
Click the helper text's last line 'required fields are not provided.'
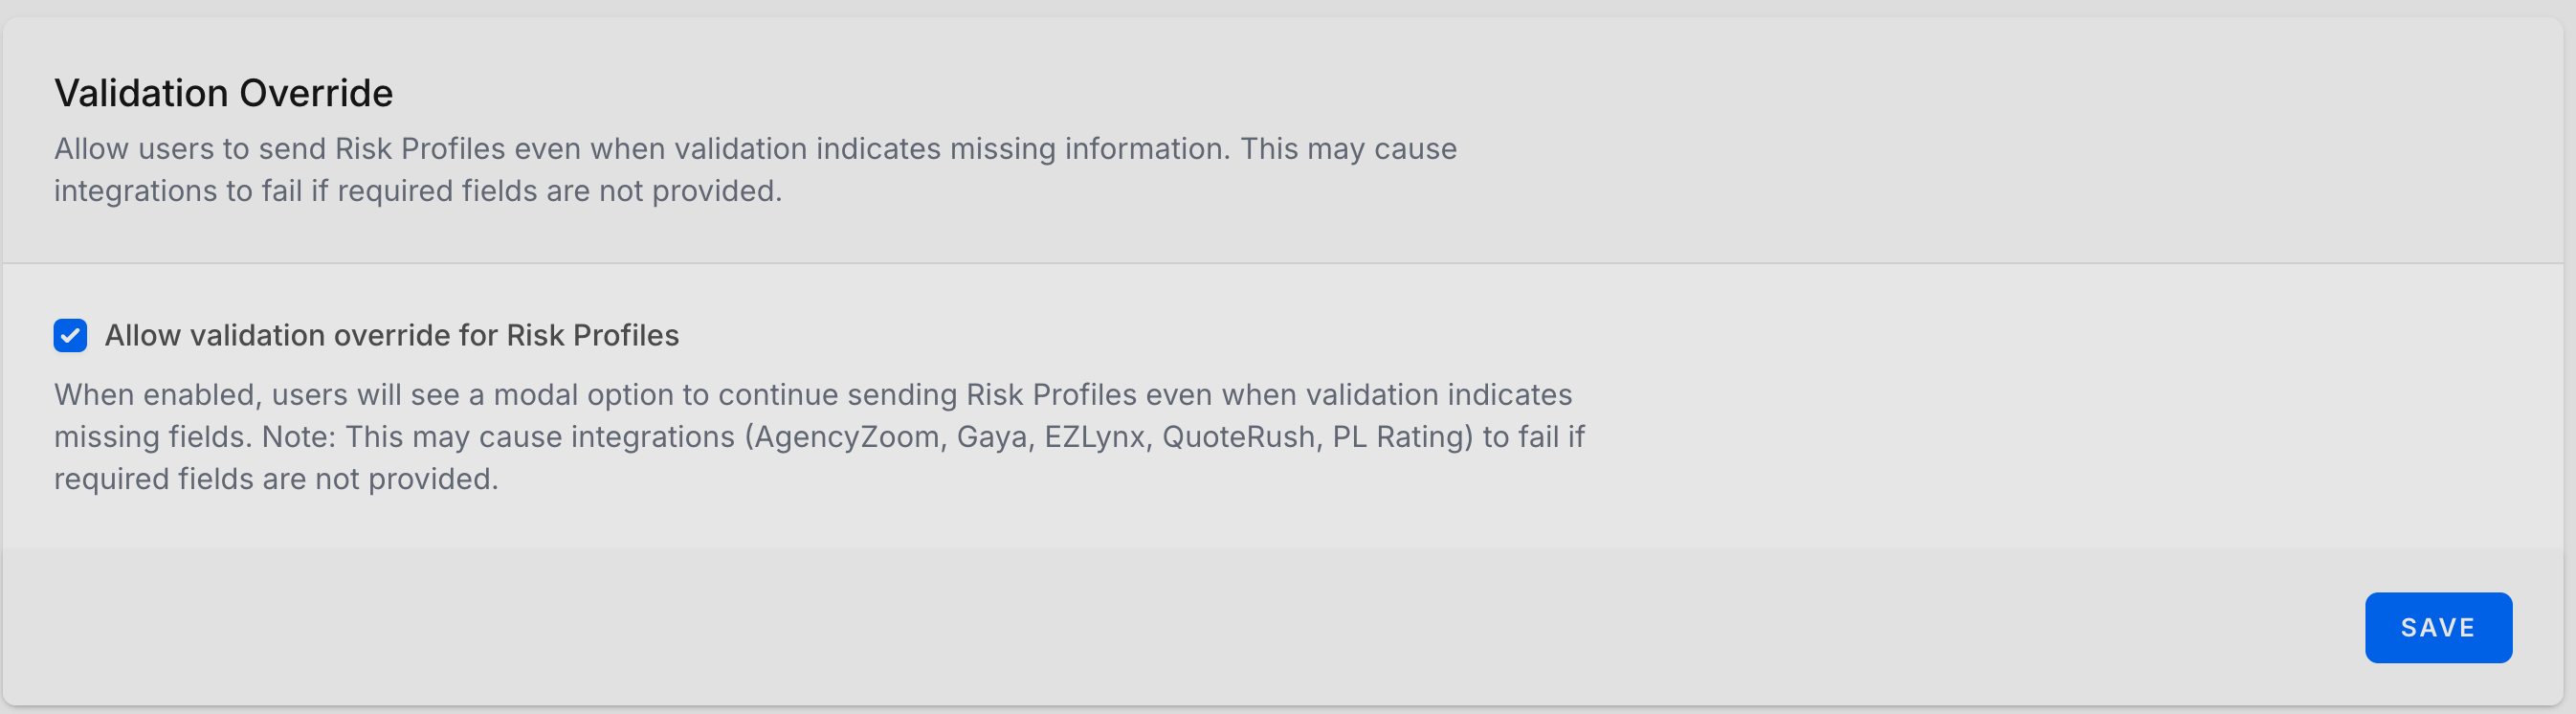click(276, 479)
